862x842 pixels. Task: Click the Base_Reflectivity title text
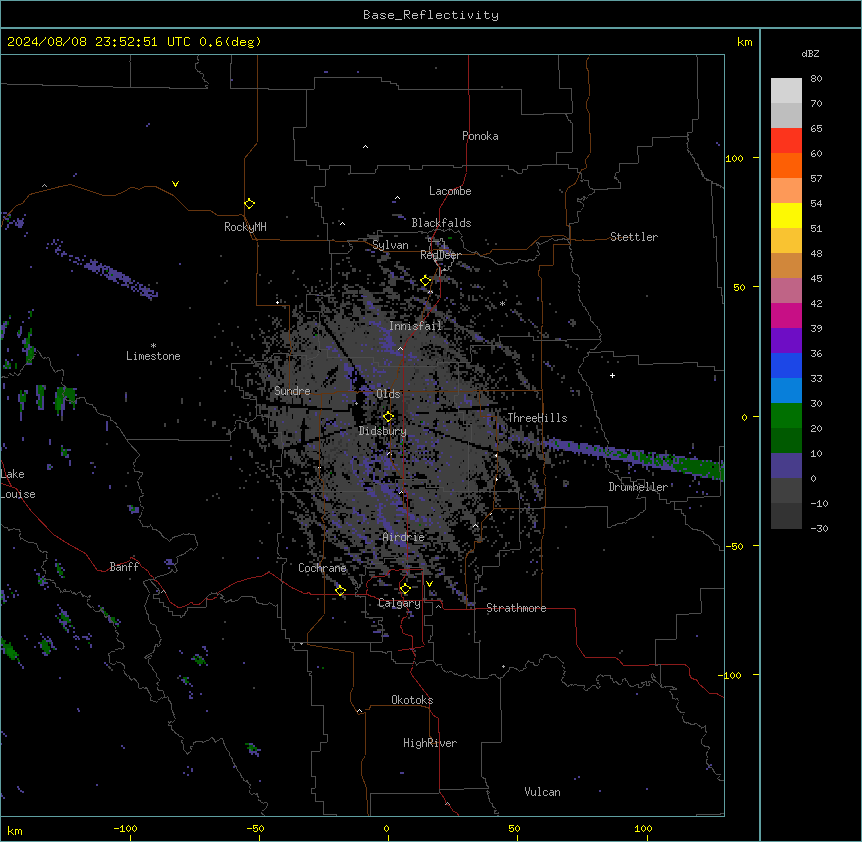pyautogui.click(x=431, y=15)
